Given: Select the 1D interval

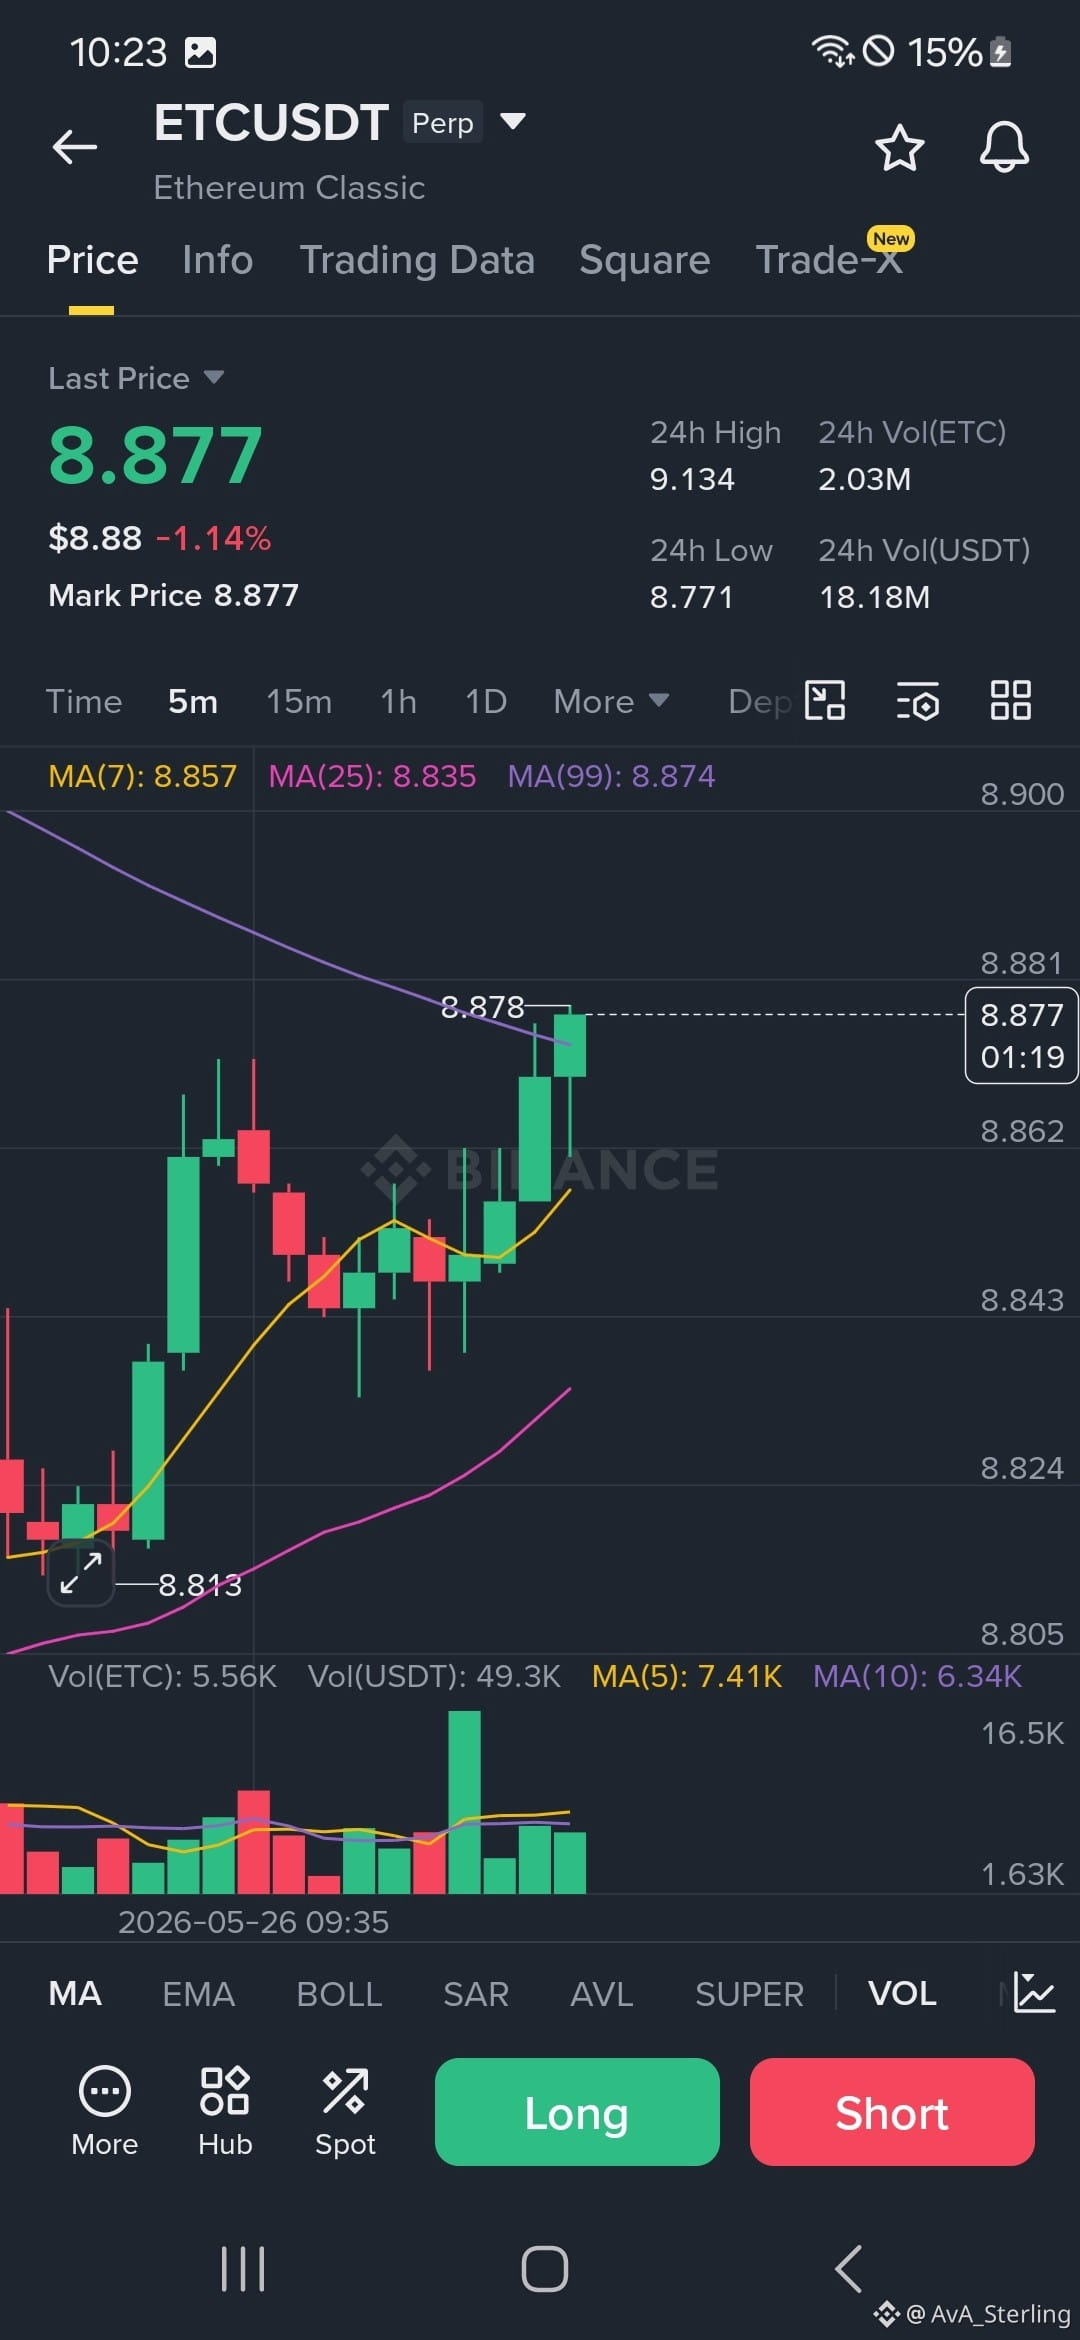Looking at the screenshot, I should (486, 701).
